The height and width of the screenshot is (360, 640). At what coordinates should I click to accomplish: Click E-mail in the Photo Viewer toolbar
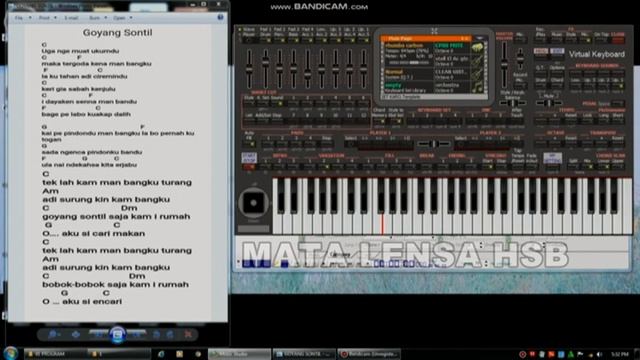(71, 18)
